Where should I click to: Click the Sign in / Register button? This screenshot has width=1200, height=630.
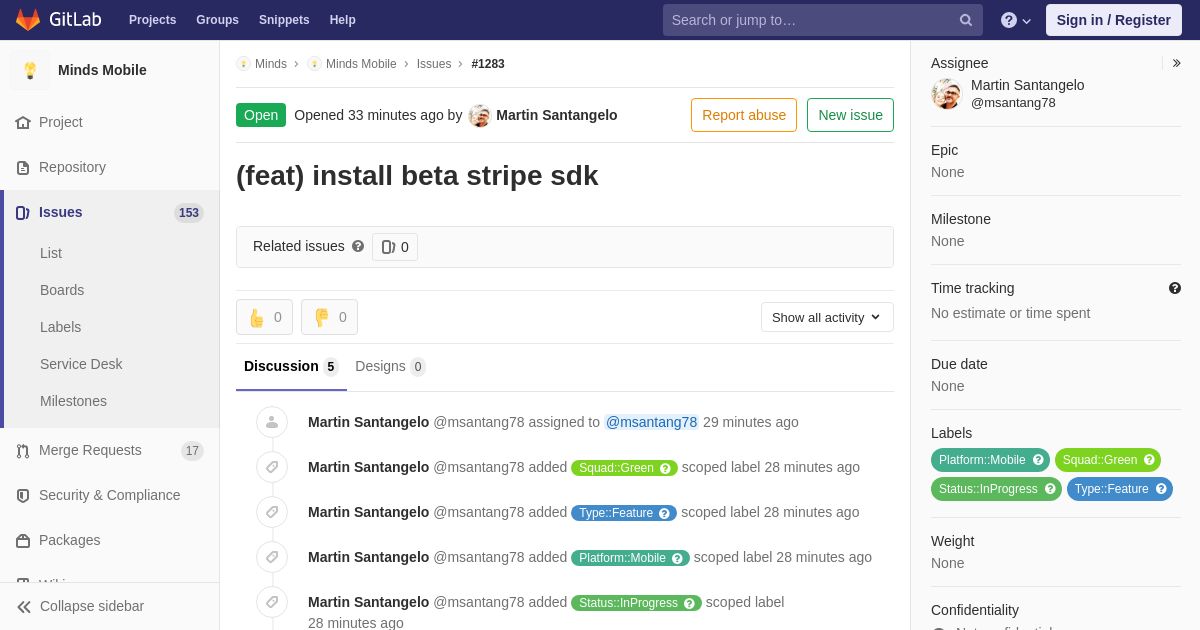1113,20
